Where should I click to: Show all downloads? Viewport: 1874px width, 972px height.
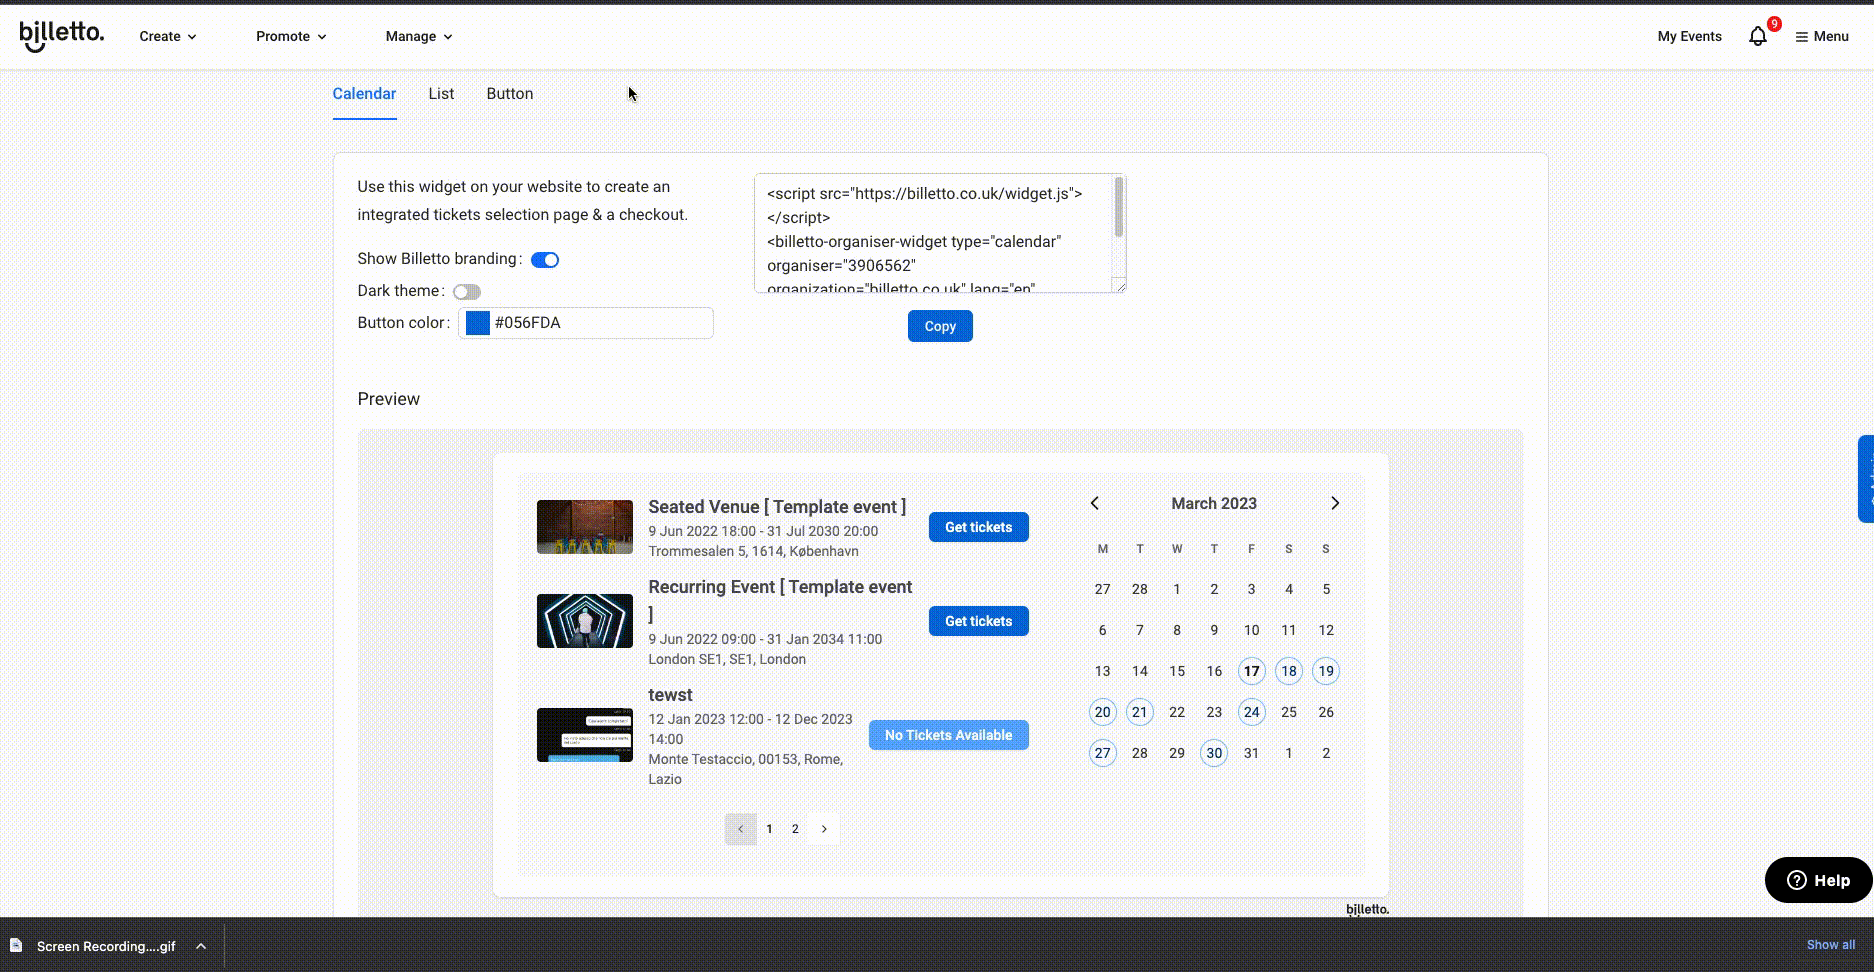click(1831, 945)
